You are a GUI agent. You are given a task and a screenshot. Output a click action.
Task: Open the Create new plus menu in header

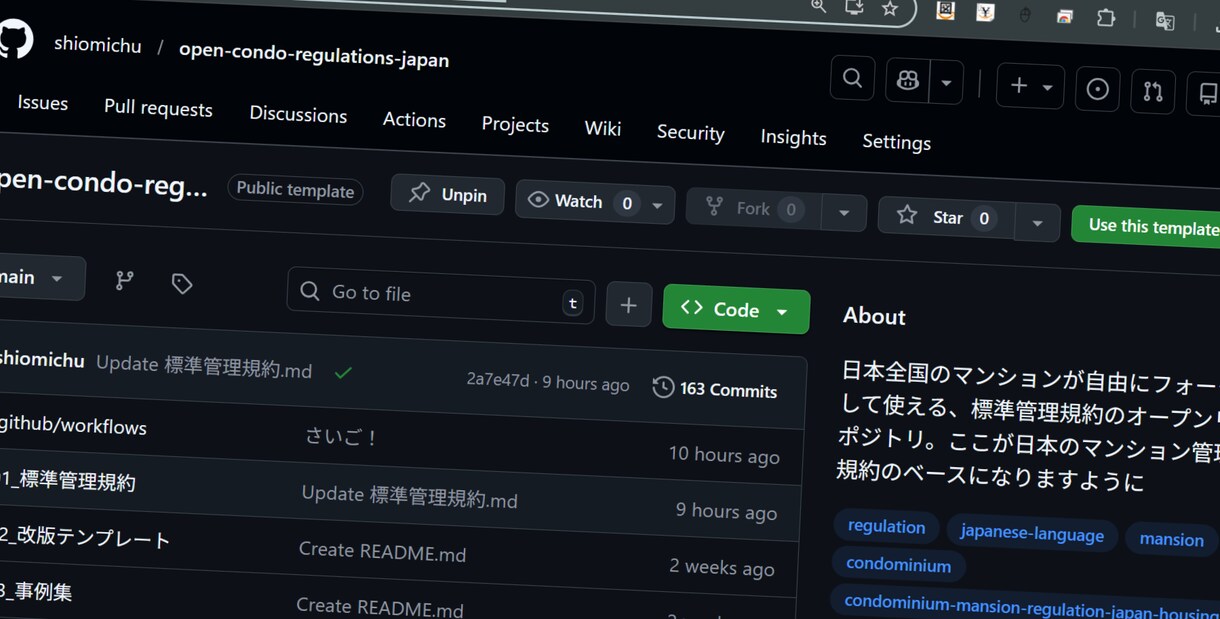(x=1030, y=87)
